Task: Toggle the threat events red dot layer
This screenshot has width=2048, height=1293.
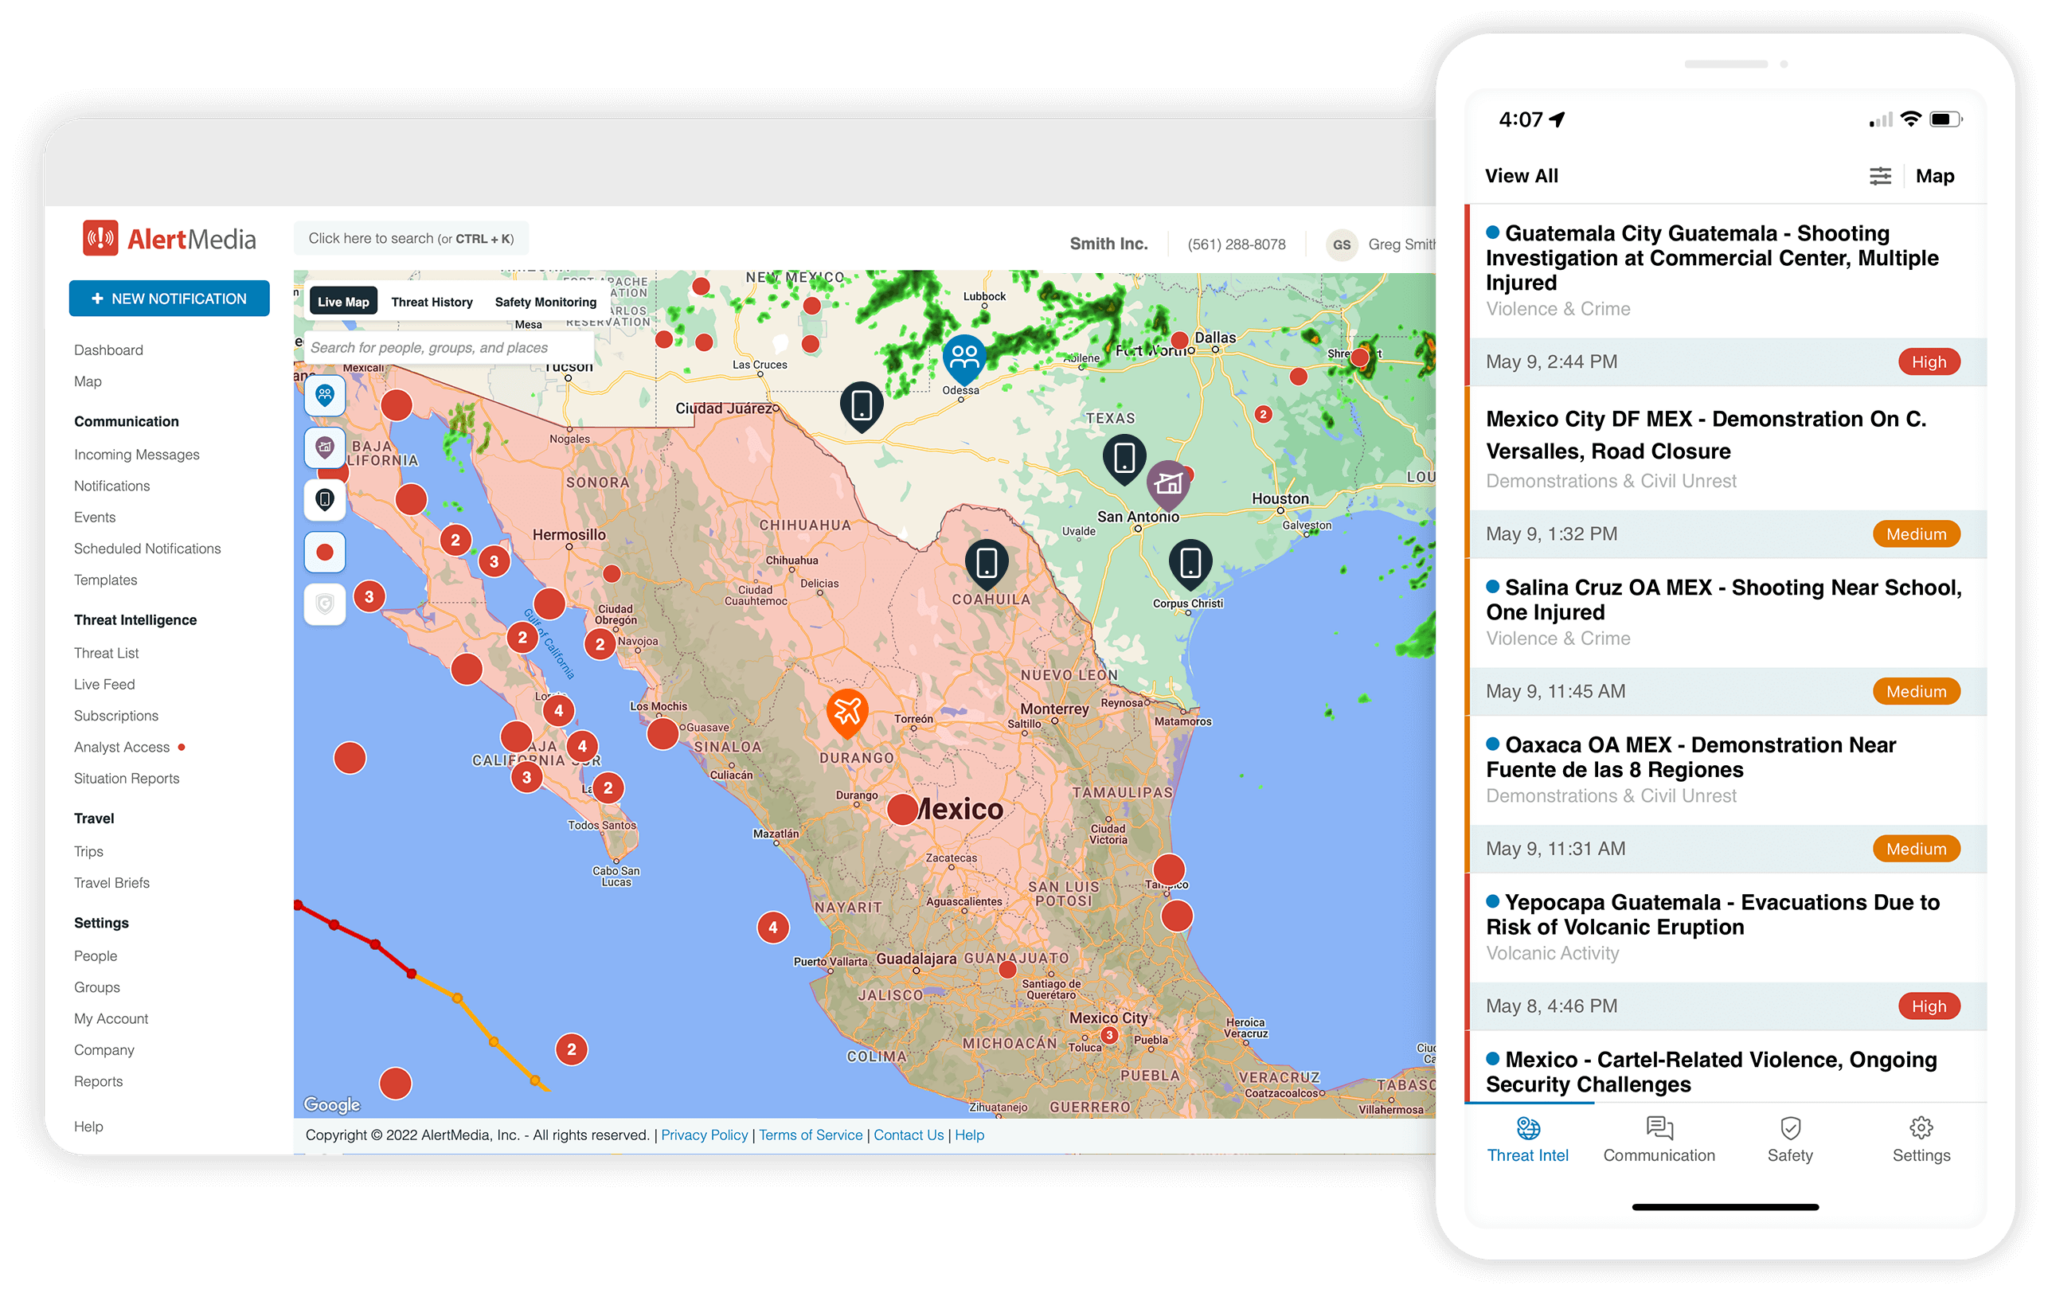Action: [325, 552]
